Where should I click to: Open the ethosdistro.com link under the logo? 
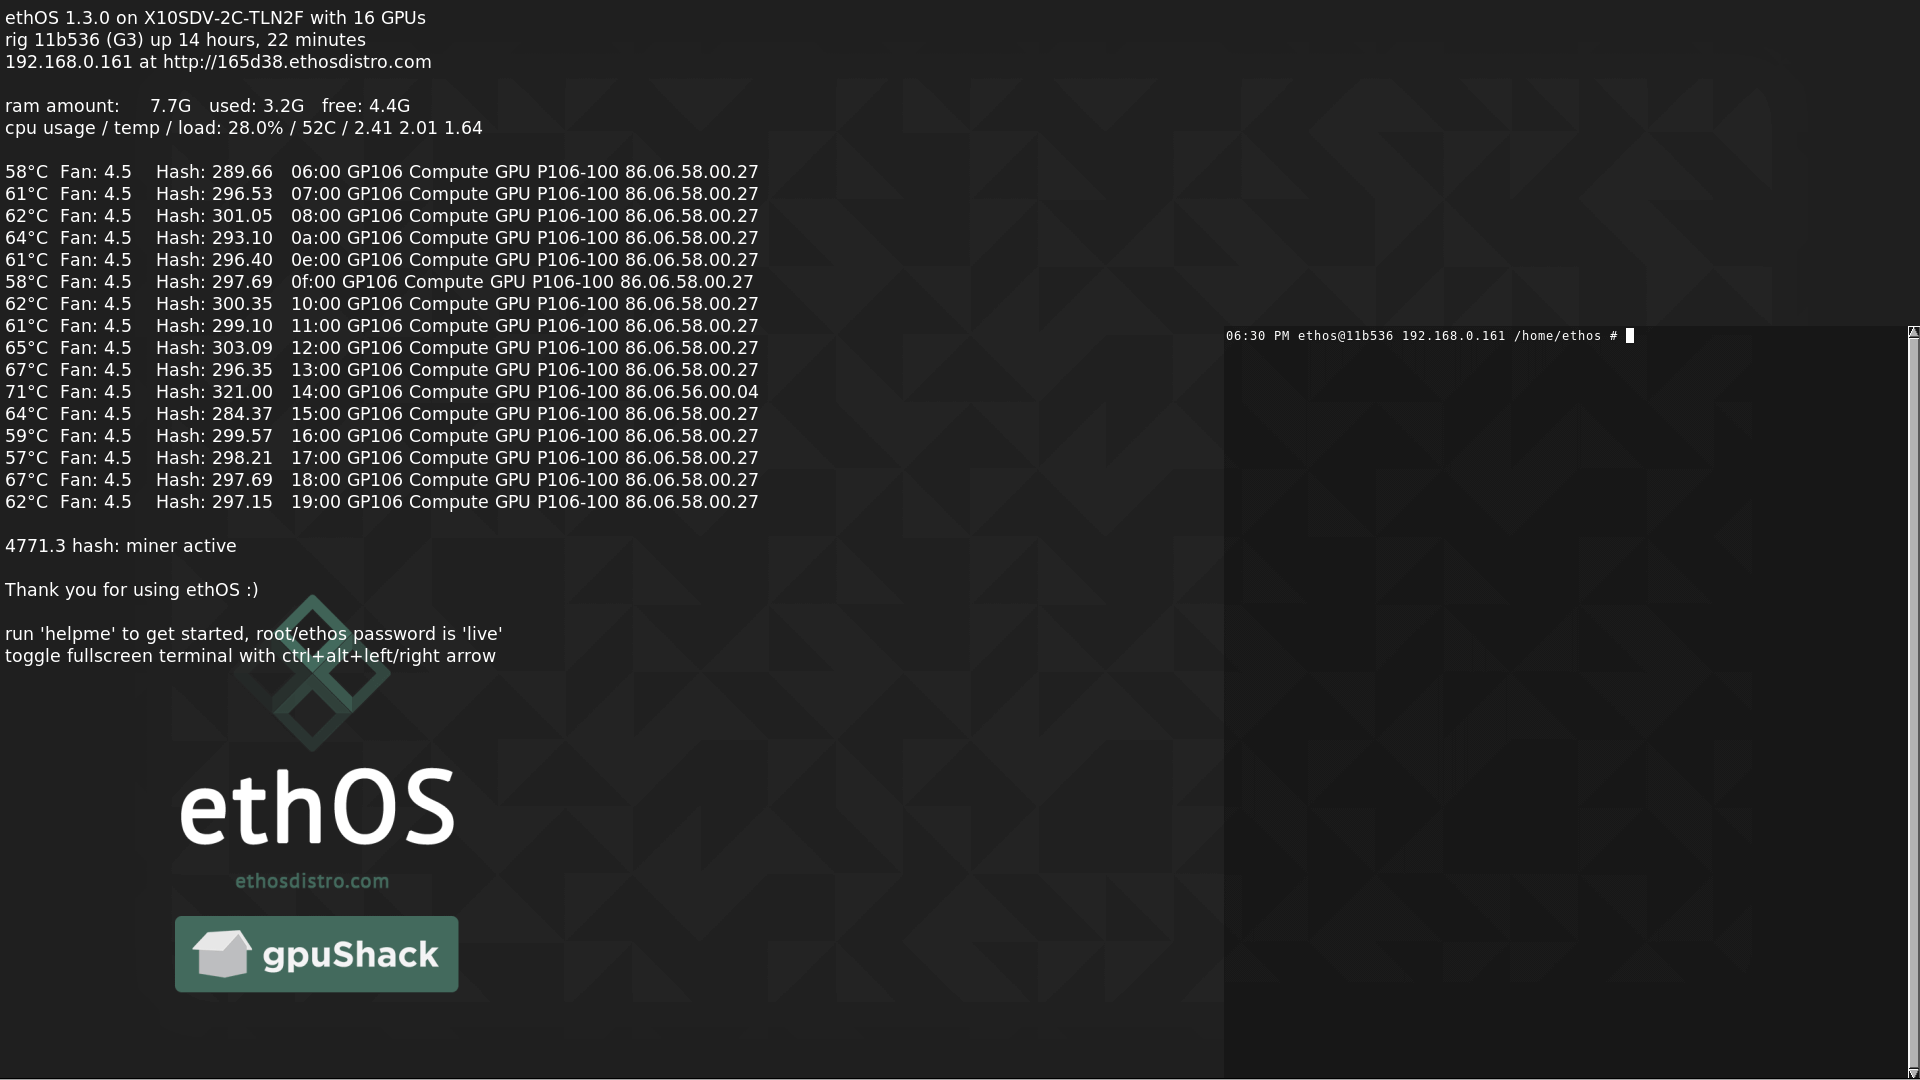click(312, 881)
